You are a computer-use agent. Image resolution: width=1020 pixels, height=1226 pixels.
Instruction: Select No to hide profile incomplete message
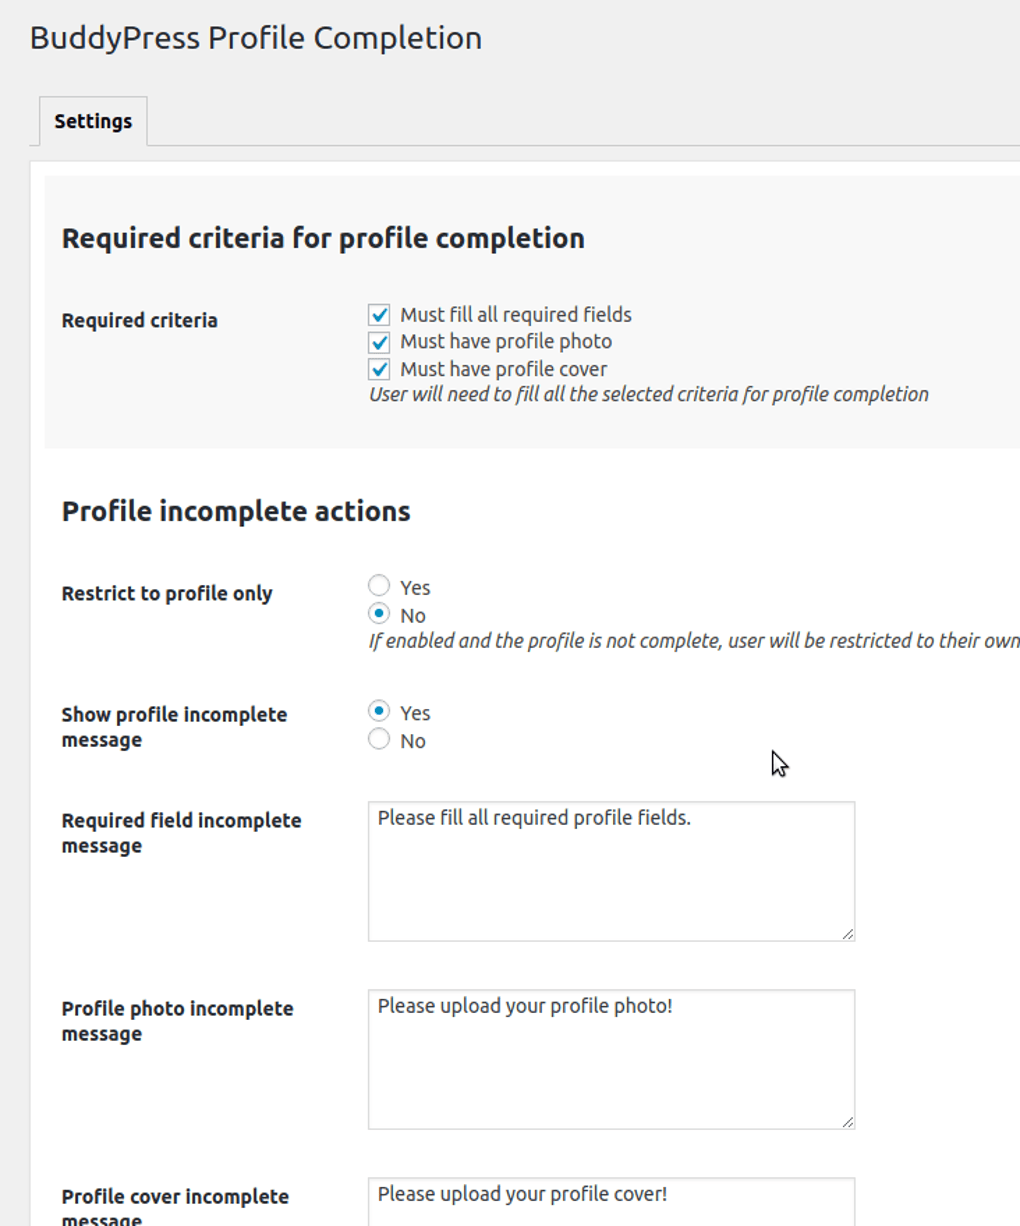(379, 740)
